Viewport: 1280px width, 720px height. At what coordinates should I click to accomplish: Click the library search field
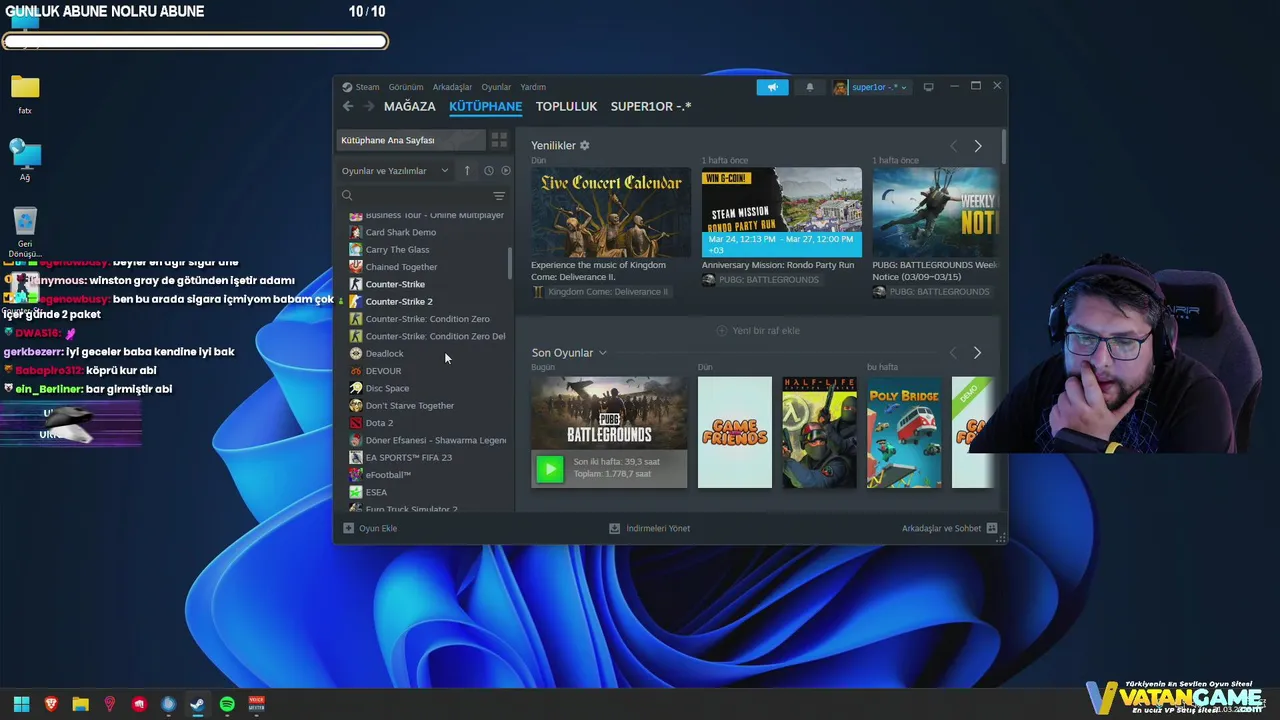tap(414, 196)
